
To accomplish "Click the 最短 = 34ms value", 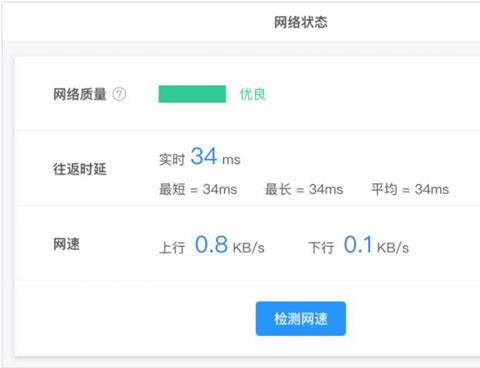I will [198, 189].
